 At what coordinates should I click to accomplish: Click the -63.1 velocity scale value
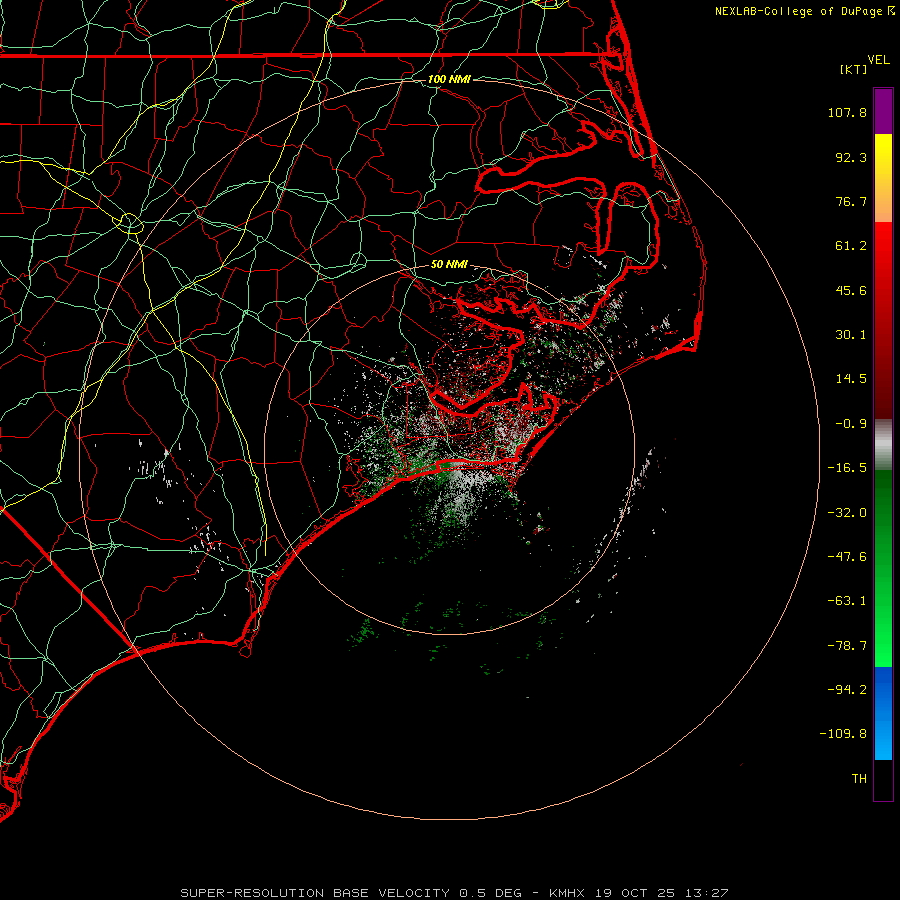click(x=847, y=601)
